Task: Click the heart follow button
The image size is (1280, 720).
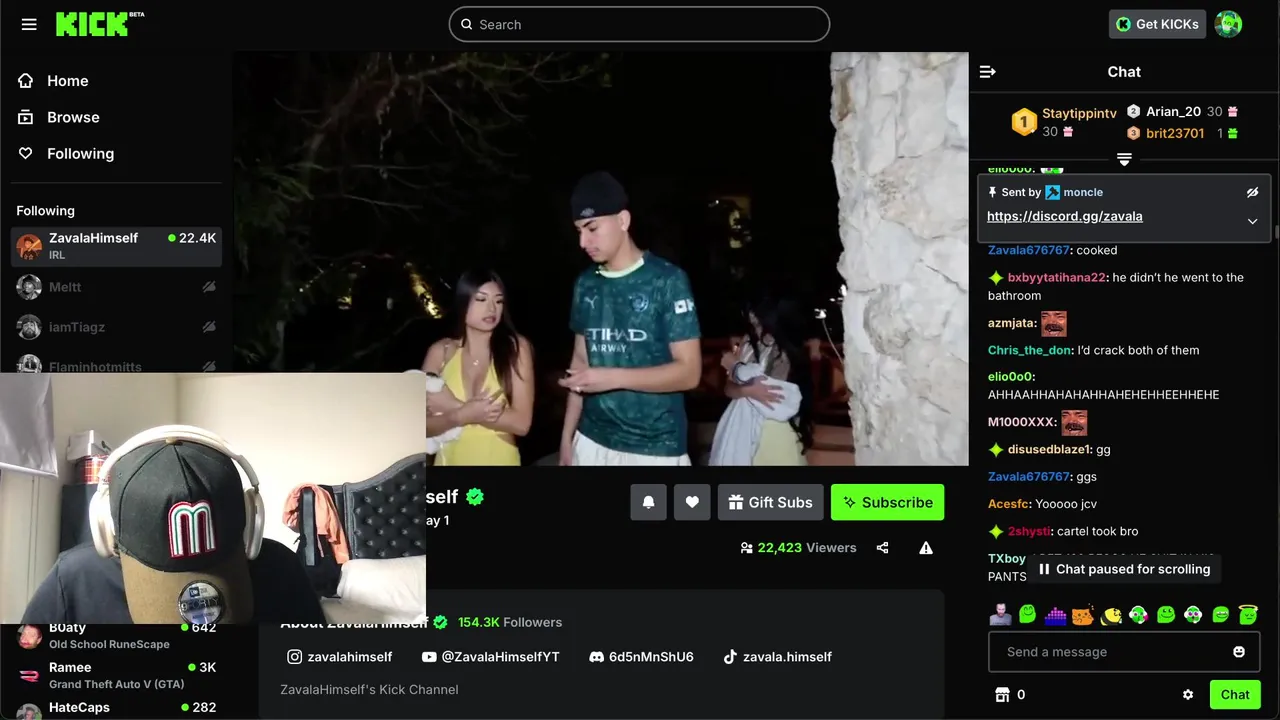Action: click(692, 502)
